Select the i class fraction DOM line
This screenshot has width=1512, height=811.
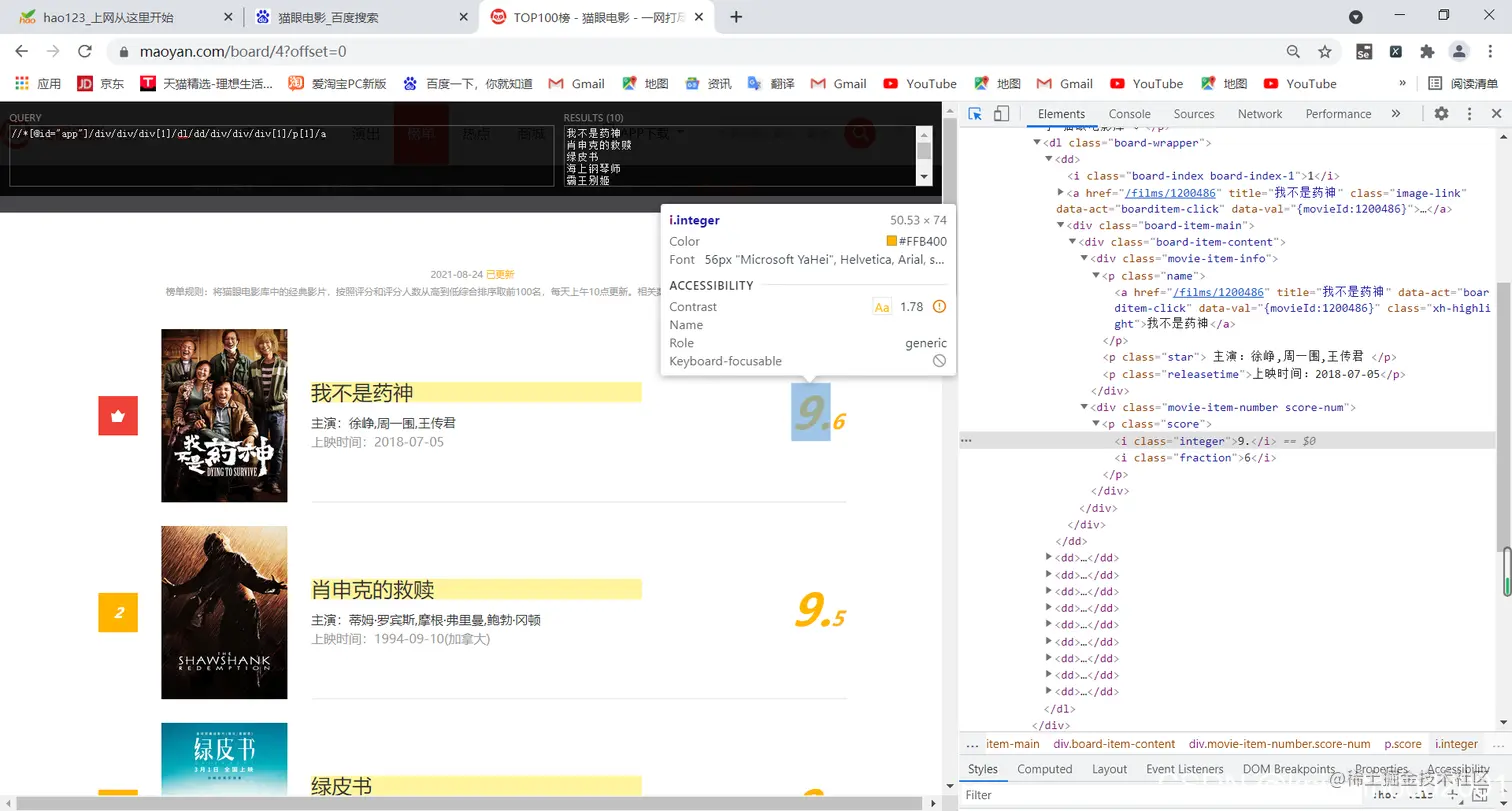[x=1197, y=458]
